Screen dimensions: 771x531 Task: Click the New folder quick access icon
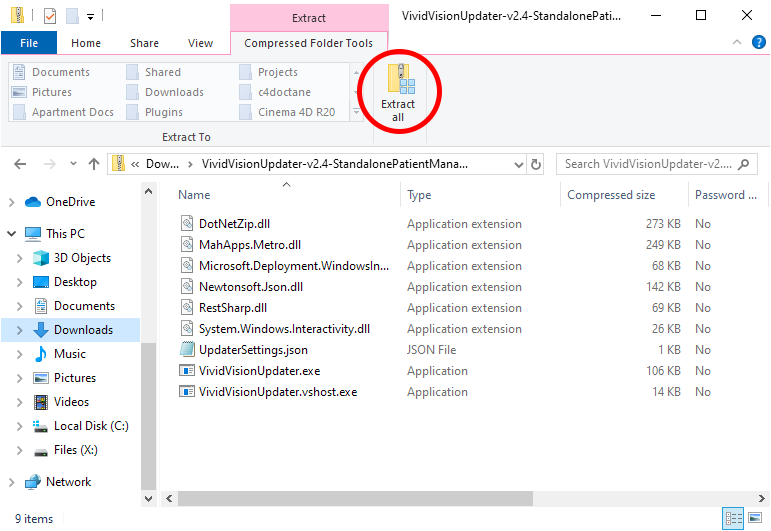(x=73, y=16)
